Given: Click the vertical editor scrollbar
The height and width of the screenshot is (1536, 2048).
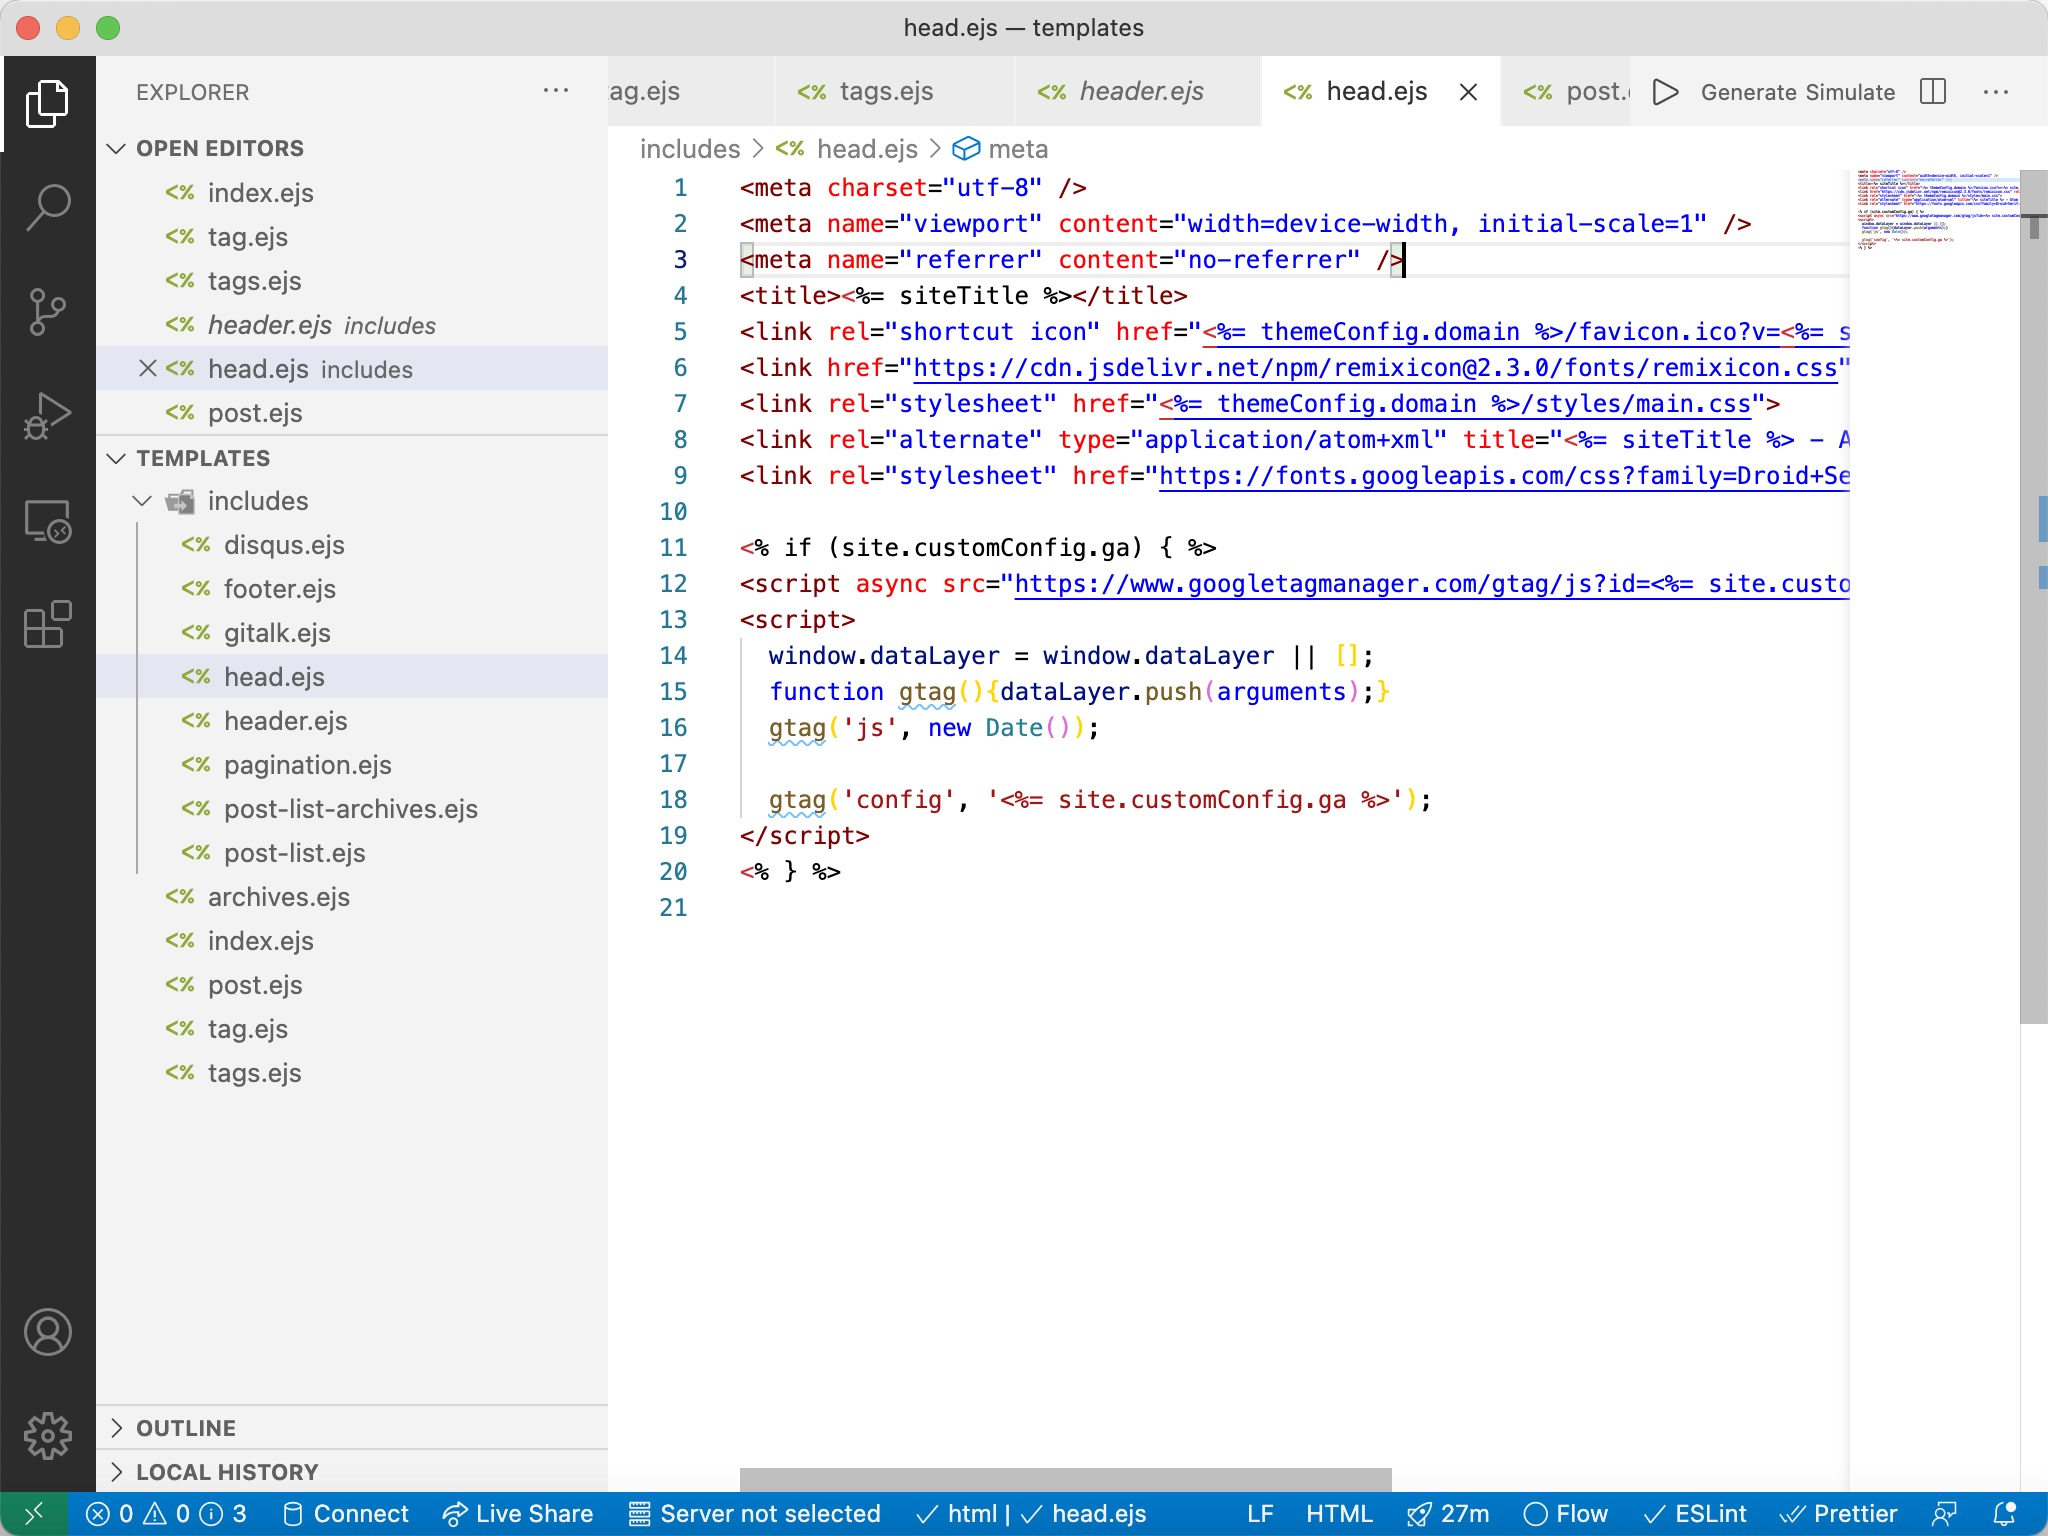Looking at the screenshot, I should (2033, 596).
